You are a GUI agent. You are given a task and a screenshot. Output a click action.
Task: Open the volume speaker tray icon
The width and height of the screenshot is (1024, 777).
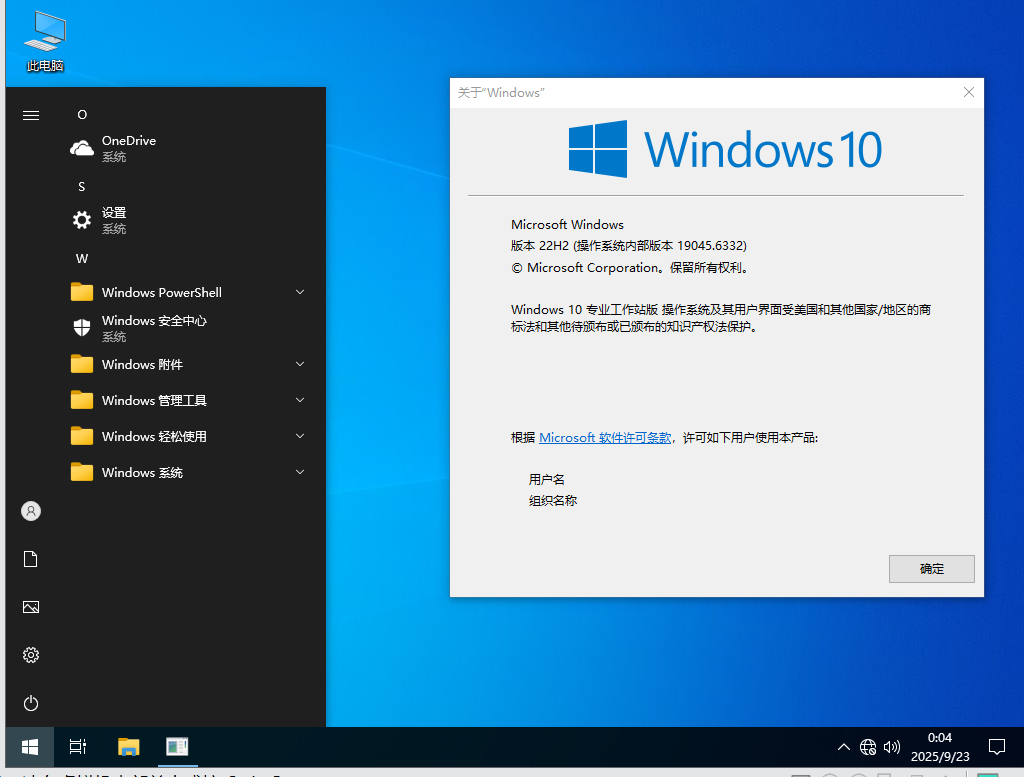click(x=891, y=747)
